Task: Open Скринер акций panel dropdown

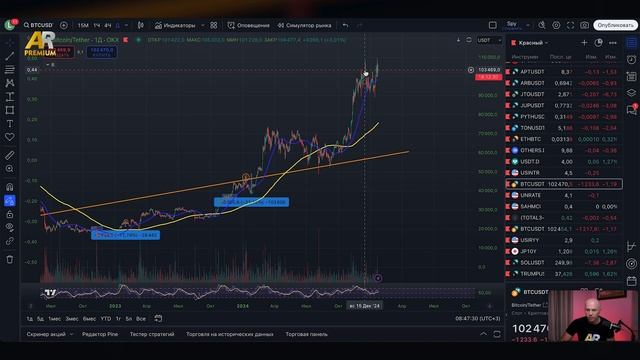Action: pyautogui.click(x=50, y=334)
